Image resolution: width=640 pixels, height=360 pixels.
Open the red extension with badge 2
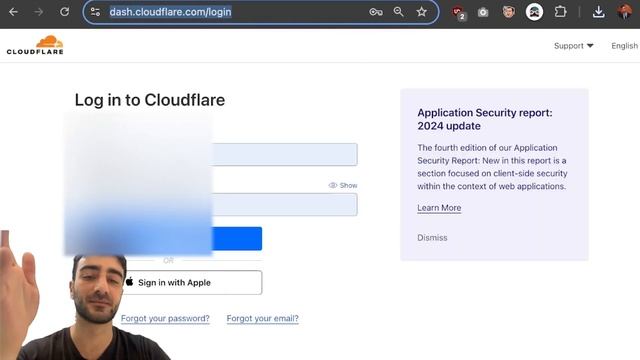(x=459, y=13)
